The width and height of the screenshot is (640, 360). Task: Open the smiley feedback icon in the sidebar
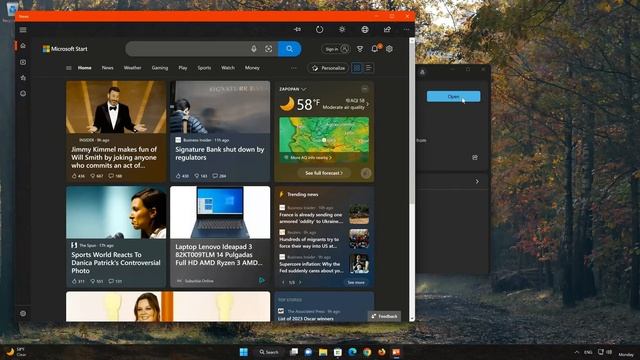point(23,93)
